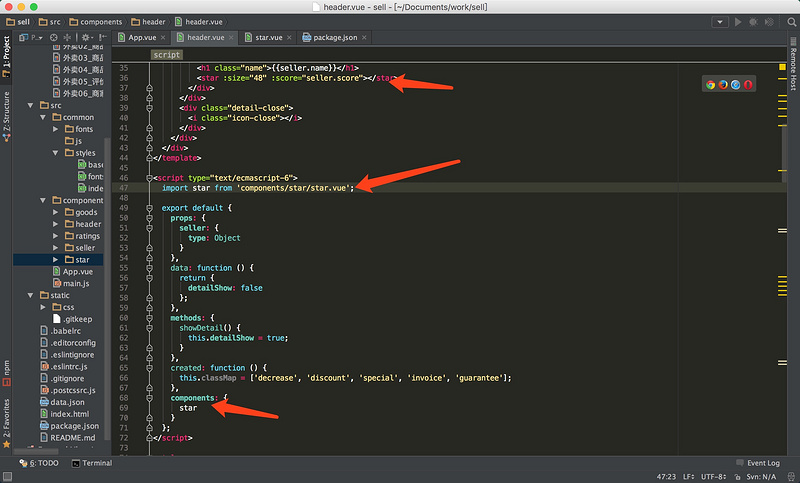
Task: Toggle fold at script tag line 46
Action: 149,178
